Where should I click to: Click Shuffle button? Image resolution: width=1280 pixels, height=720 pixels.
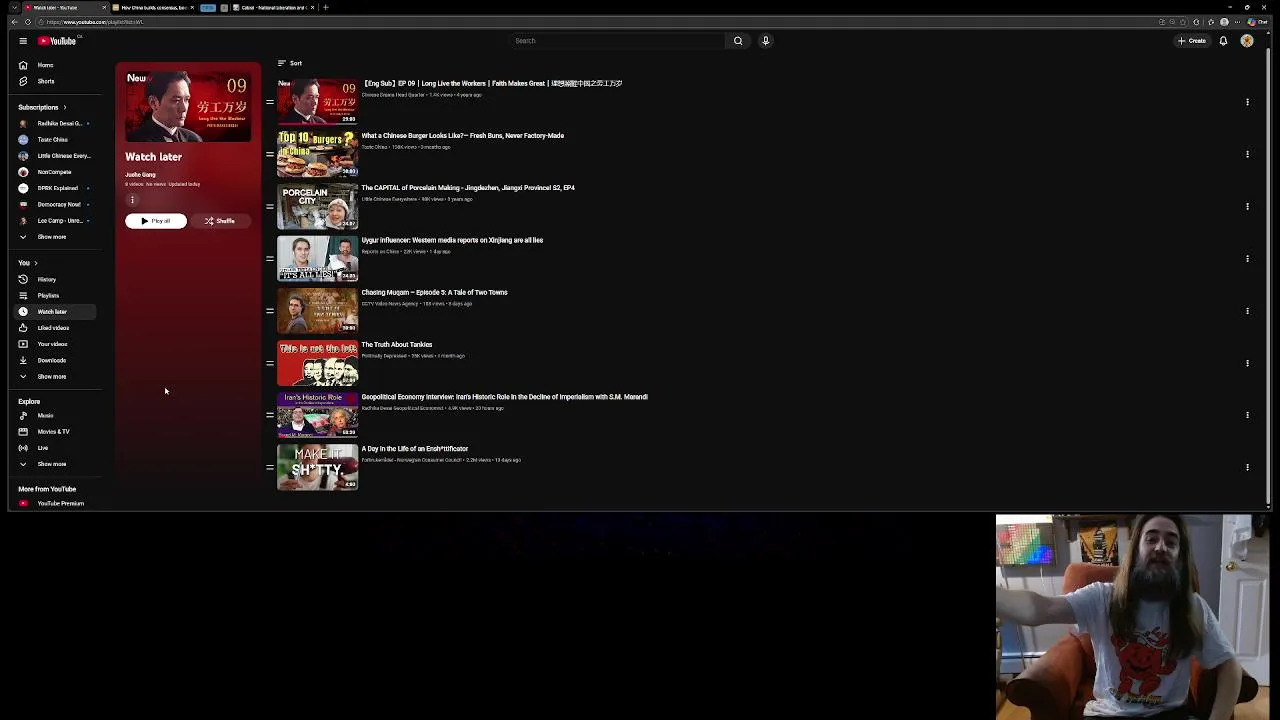219,221
